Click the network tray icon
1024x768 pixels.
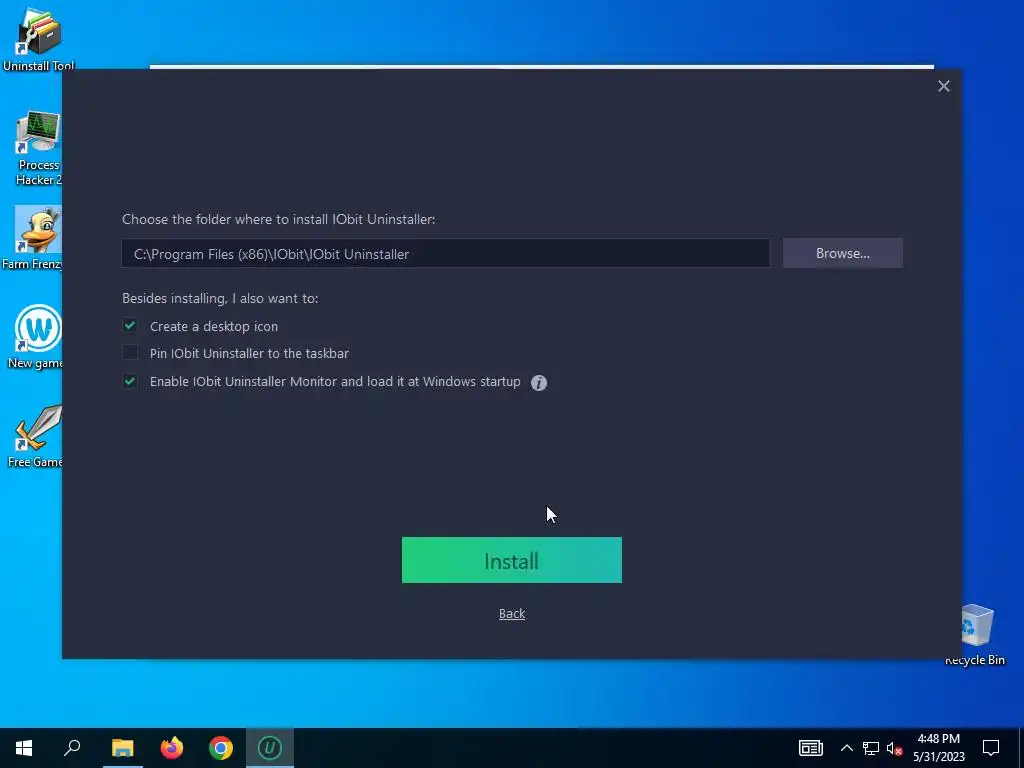pyautogui.click(x=871, y=748)
